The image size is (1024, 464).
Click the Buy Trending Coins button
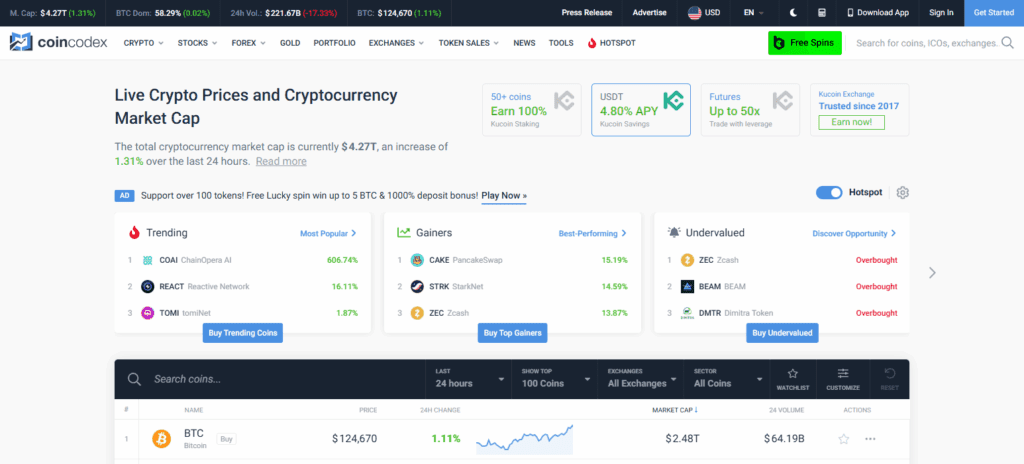click(x=242, y=332)
